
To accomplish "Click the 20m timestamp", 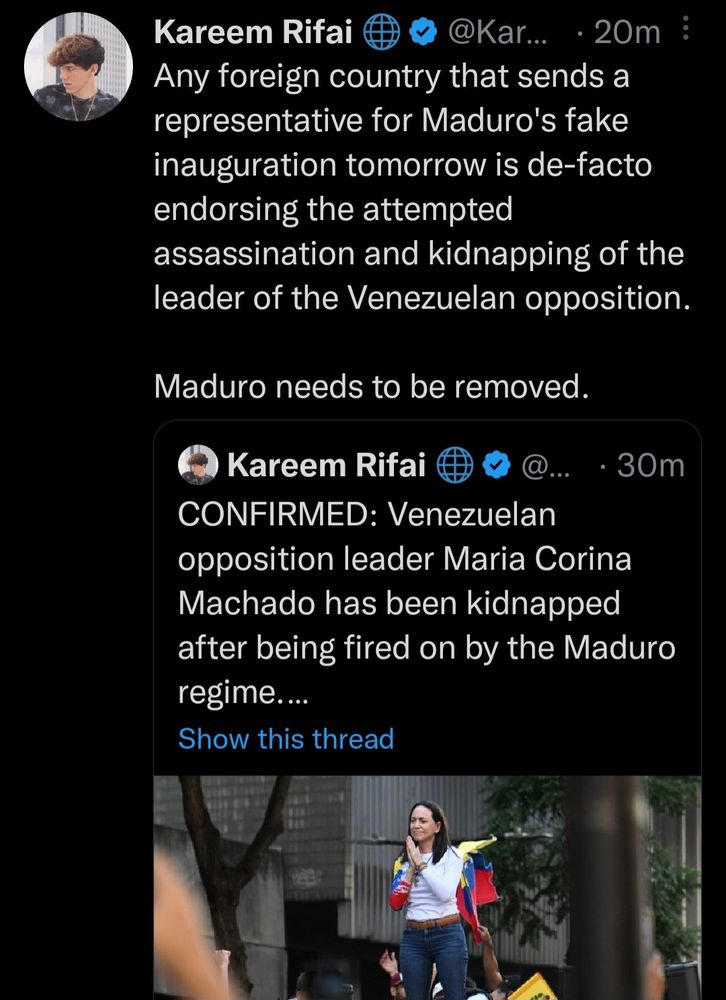I will 626,33.
